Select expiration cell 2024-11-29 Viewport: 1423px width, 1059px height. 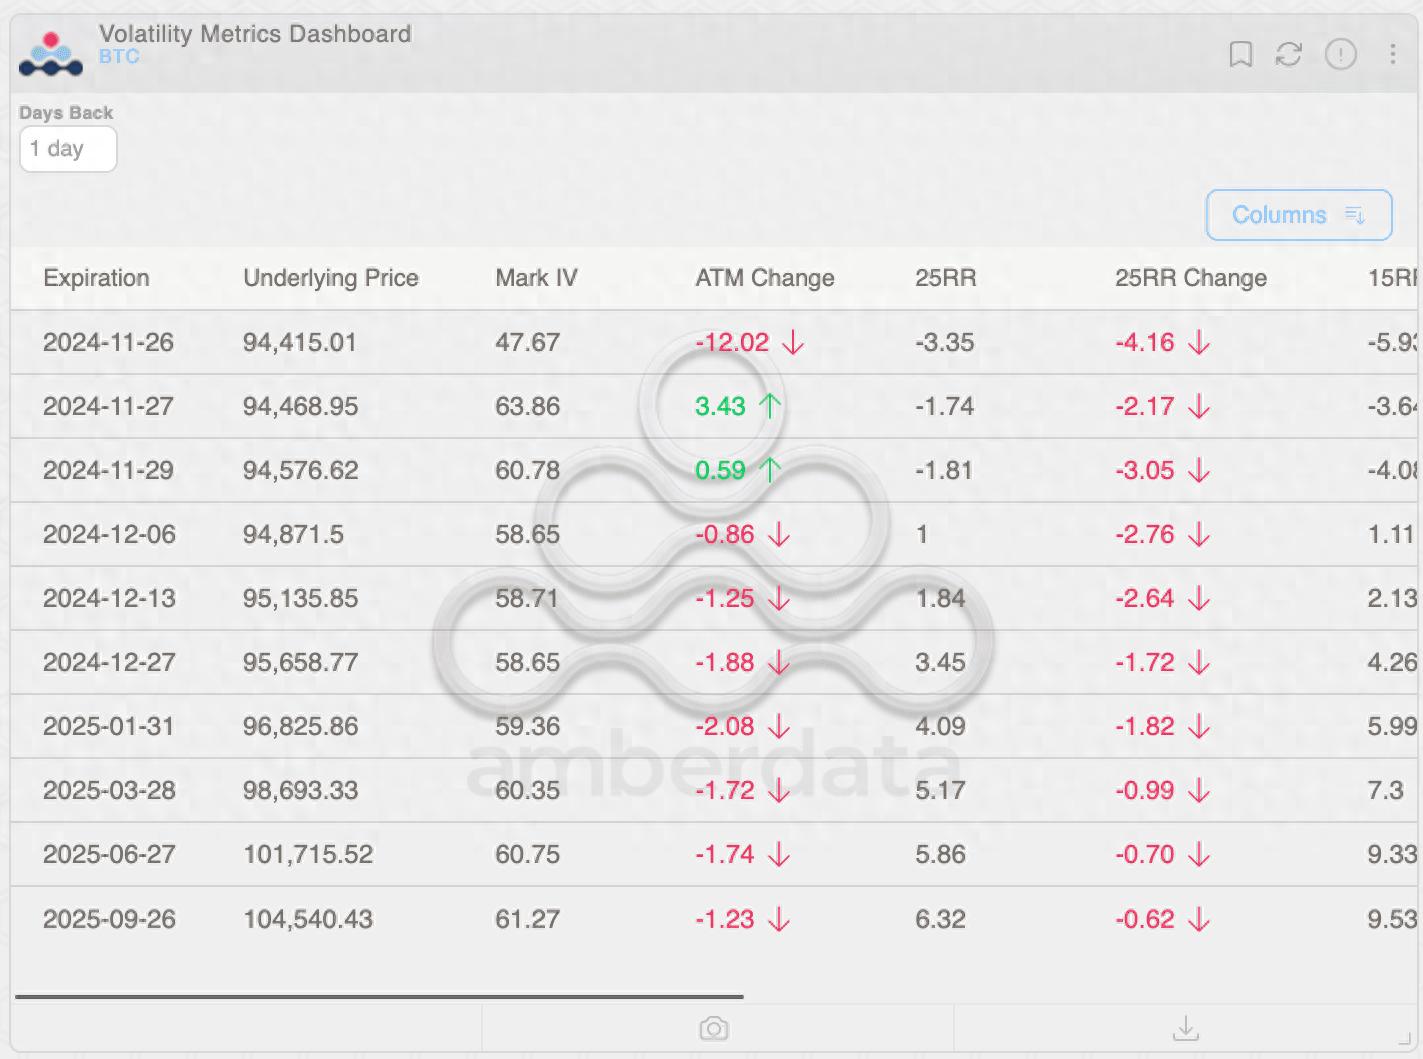[x=108, y=470]
